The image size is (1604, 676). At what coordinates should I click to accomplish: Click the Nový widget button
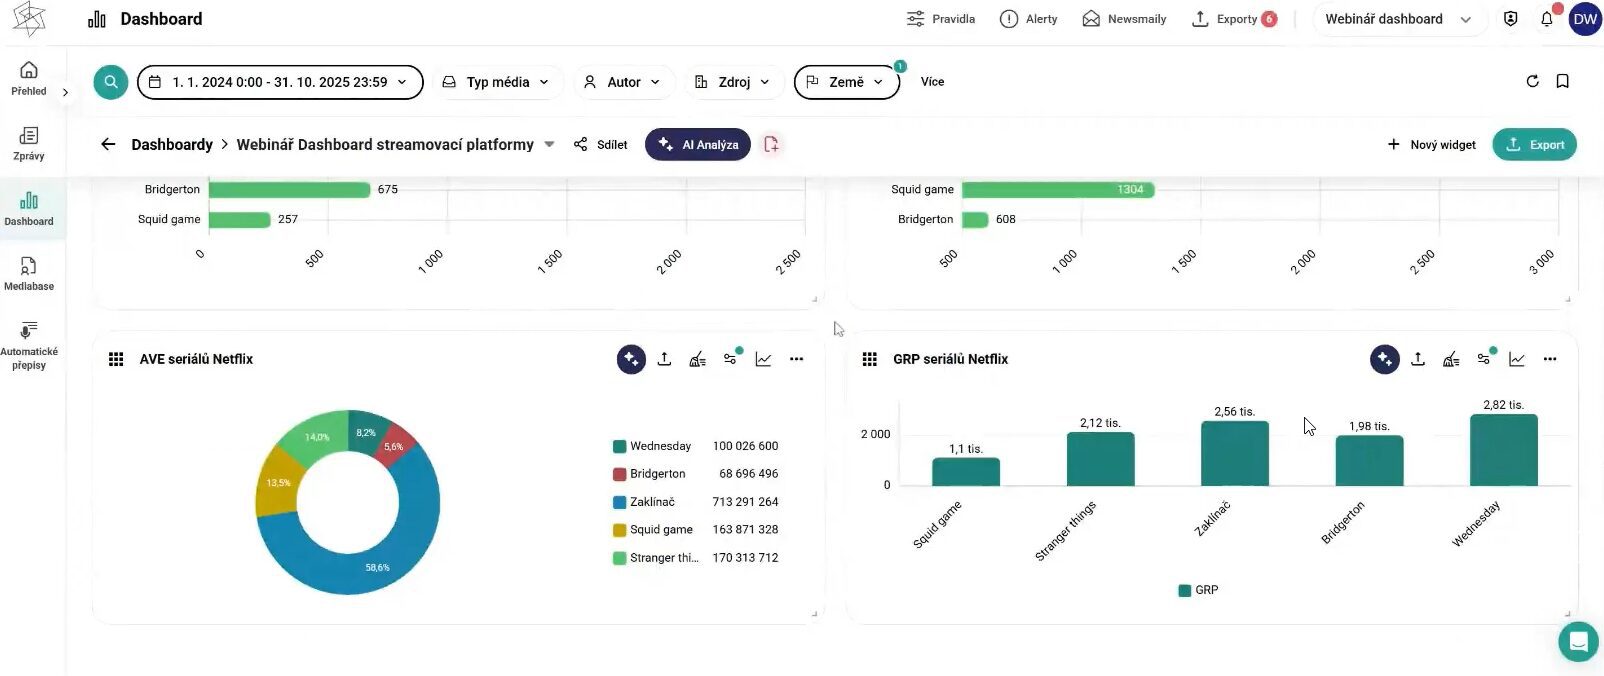[x=1431, y=145]
